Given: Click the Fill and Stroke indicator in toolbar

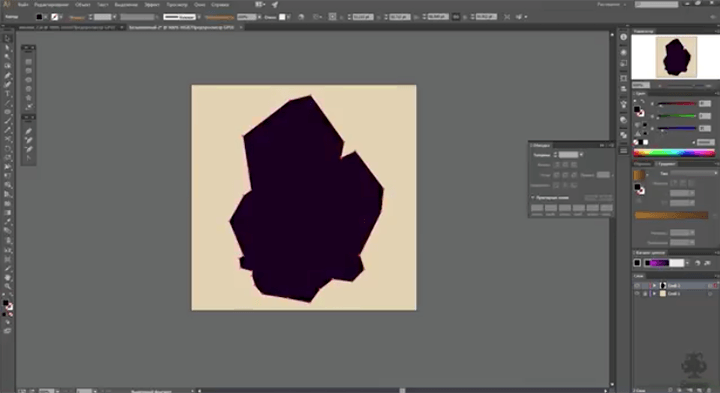Looking at the screenshot, I should pyautogui.click(x=7, y=305).
